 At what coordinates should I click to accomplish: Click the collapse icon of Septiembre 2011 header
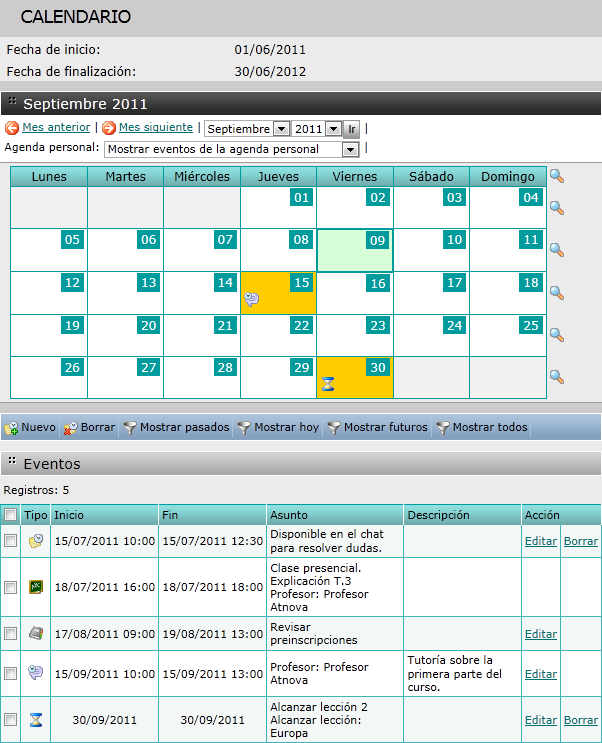tap(13, 101)
